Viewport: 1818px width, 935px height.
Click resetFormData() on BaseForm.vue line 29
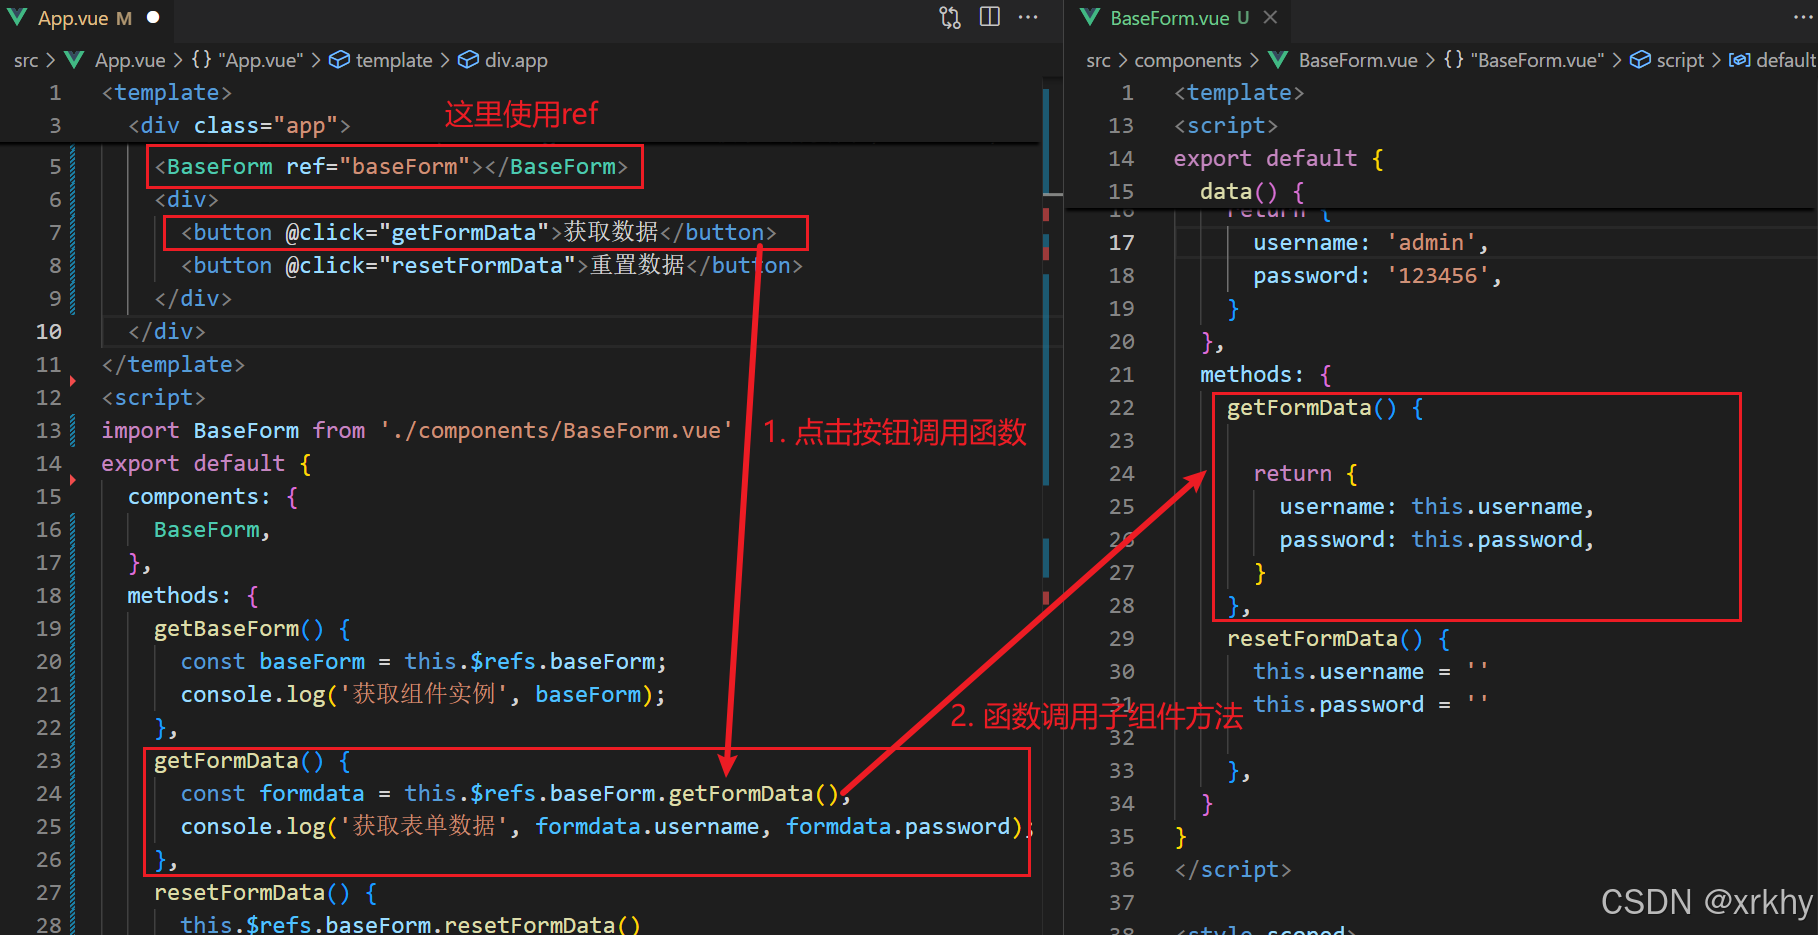tap(1324, 638)
